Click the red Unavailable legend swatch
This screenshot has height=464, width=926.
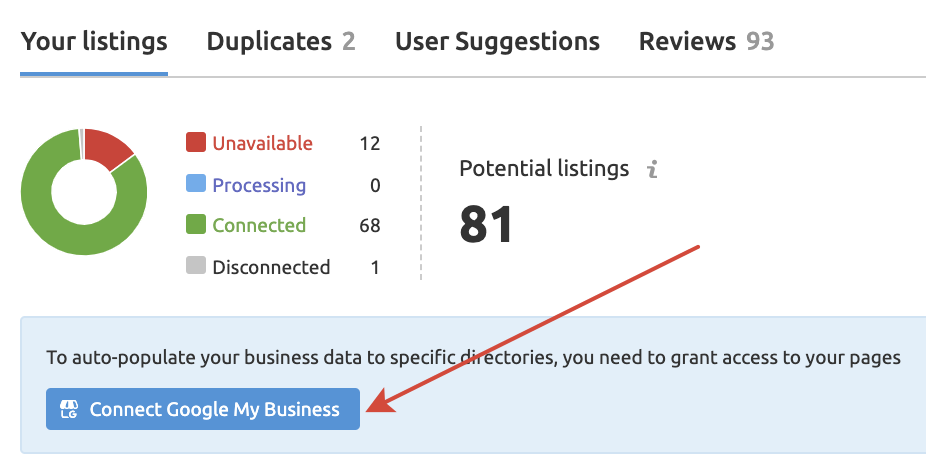point(196,143)
